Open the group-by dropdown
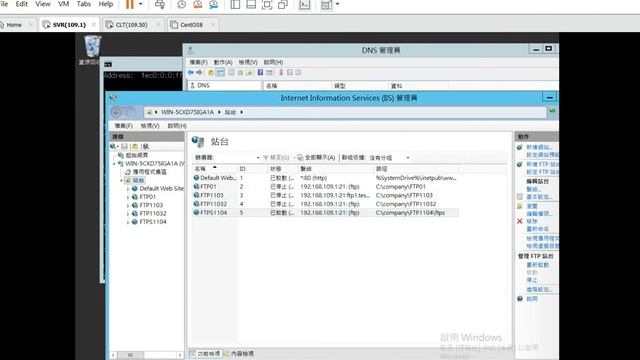 407,158
